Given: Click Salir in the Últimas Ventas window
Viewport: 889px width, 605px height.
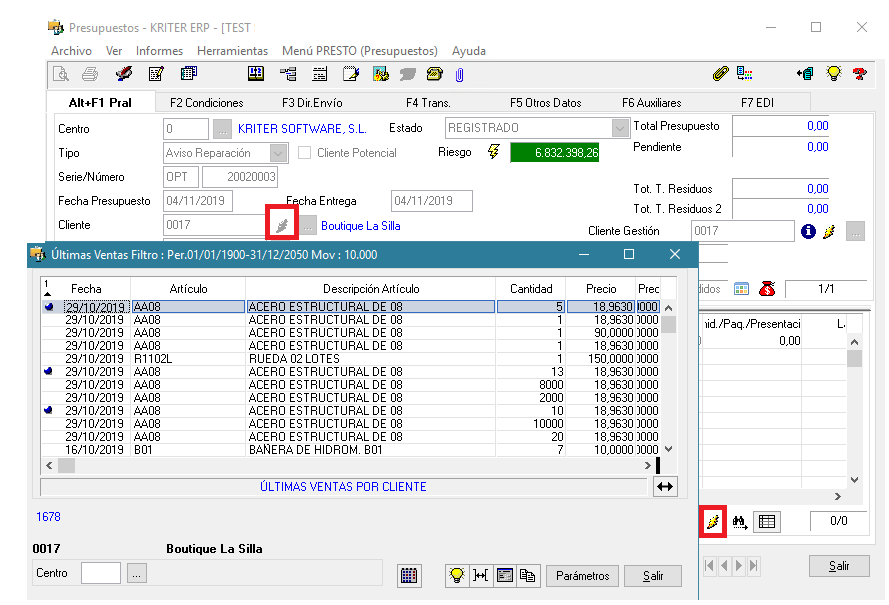Looking at the screenshot, I should click(653, 576).
